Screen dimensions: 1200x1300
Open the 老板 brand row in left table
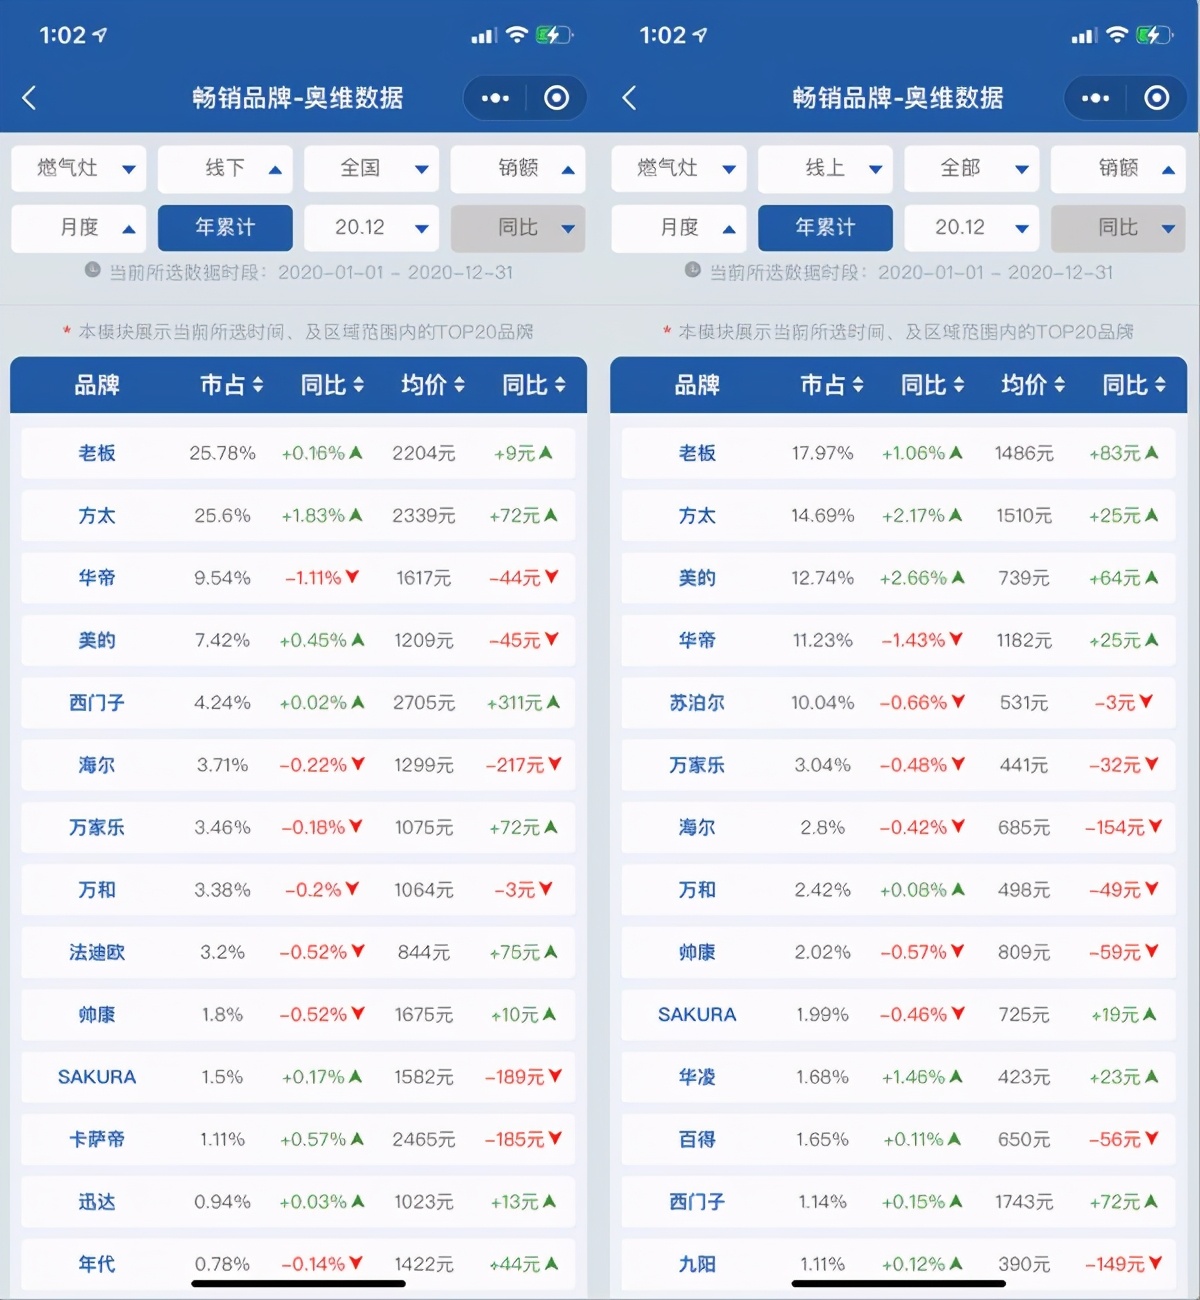click(96, 453)
